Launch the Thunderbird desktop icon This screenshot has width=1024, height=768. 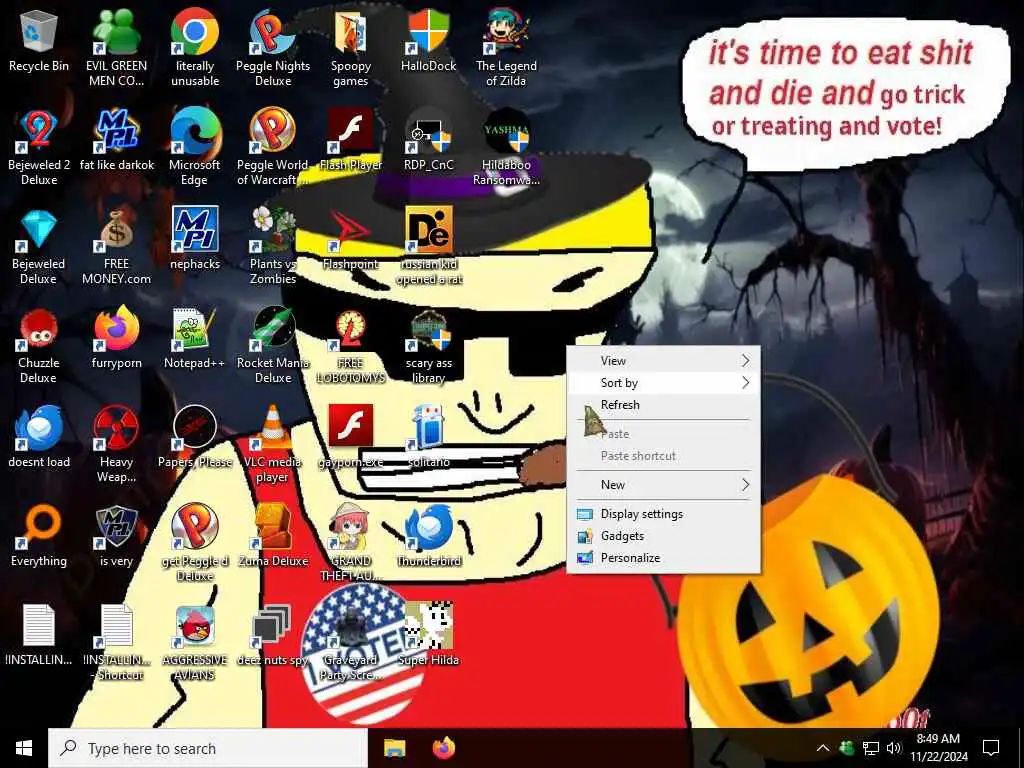[428, 537]
